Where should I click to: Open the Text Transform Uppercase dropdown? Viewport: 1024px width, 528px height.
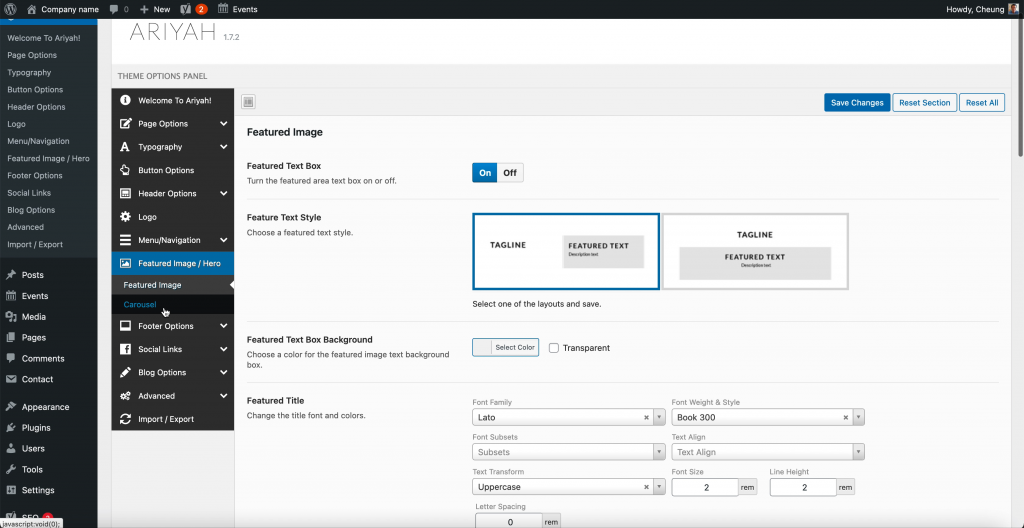click(568, 487)
